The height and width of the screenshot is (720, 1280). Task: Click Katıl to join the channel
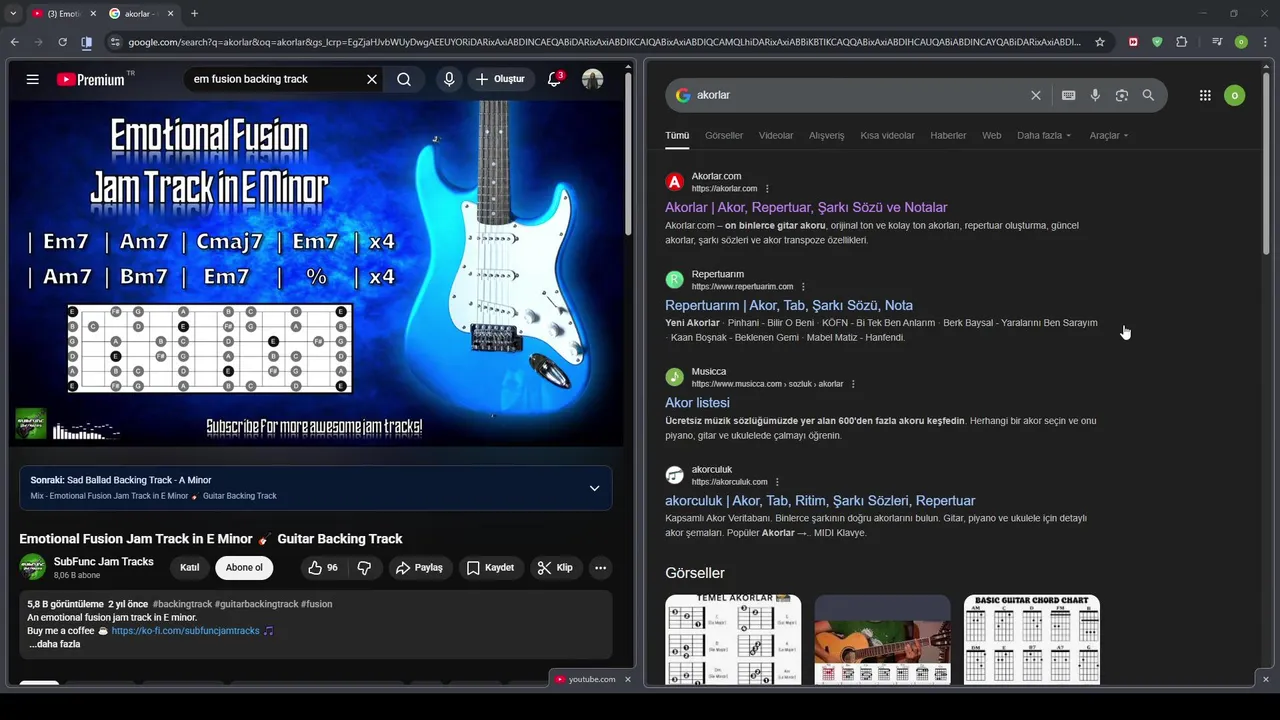click(189, 568)
